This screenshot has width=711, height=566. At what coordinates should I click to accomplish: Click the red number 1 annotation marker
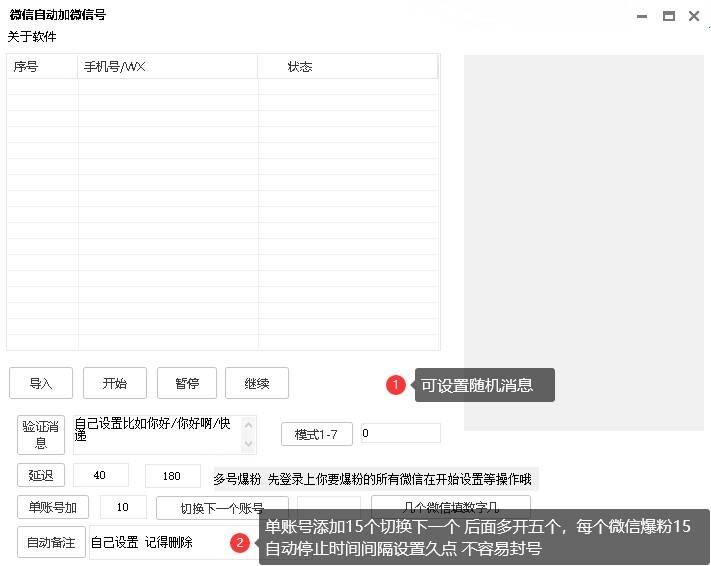tap(395, 385)
